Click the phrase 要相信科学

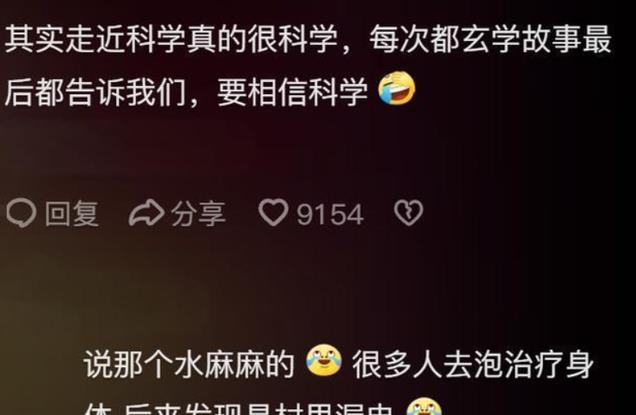293,92
